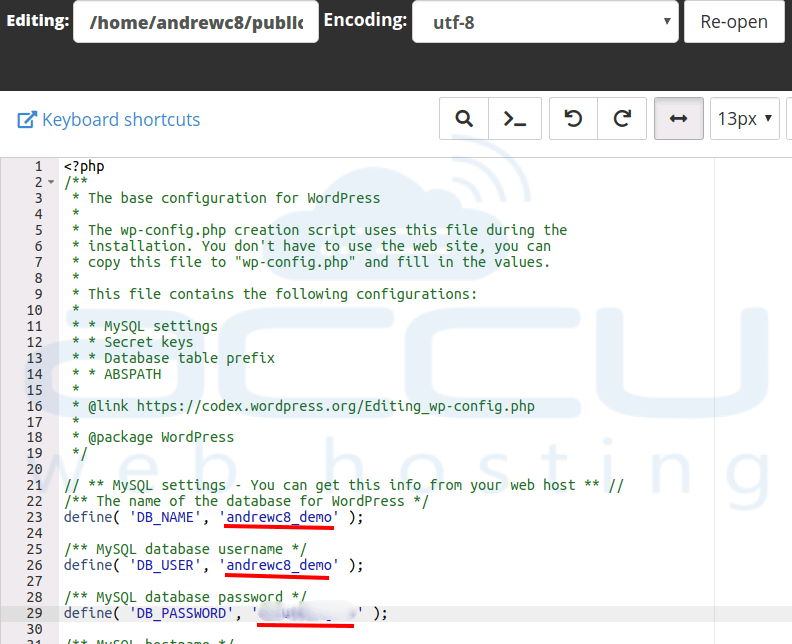Open the utf-8 encoding dropdown
Screen dimensions: 792x644
click(x=545, y=22)
